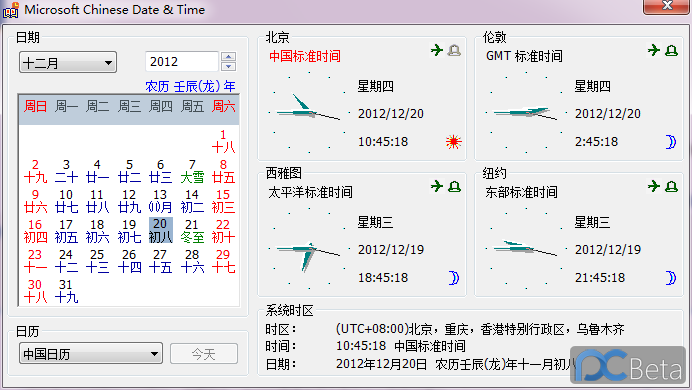This screenshot has width=692, height=390.
Task: Click the 周六 weekday column header
Action: [x=223, y=106]
